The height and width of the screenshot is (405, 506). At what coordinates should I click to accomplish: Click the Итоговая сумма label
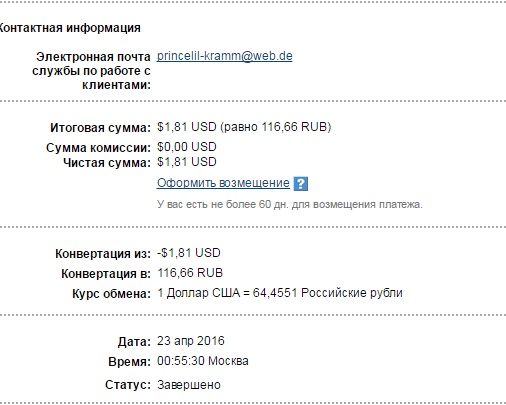click(x=100, y=128)
